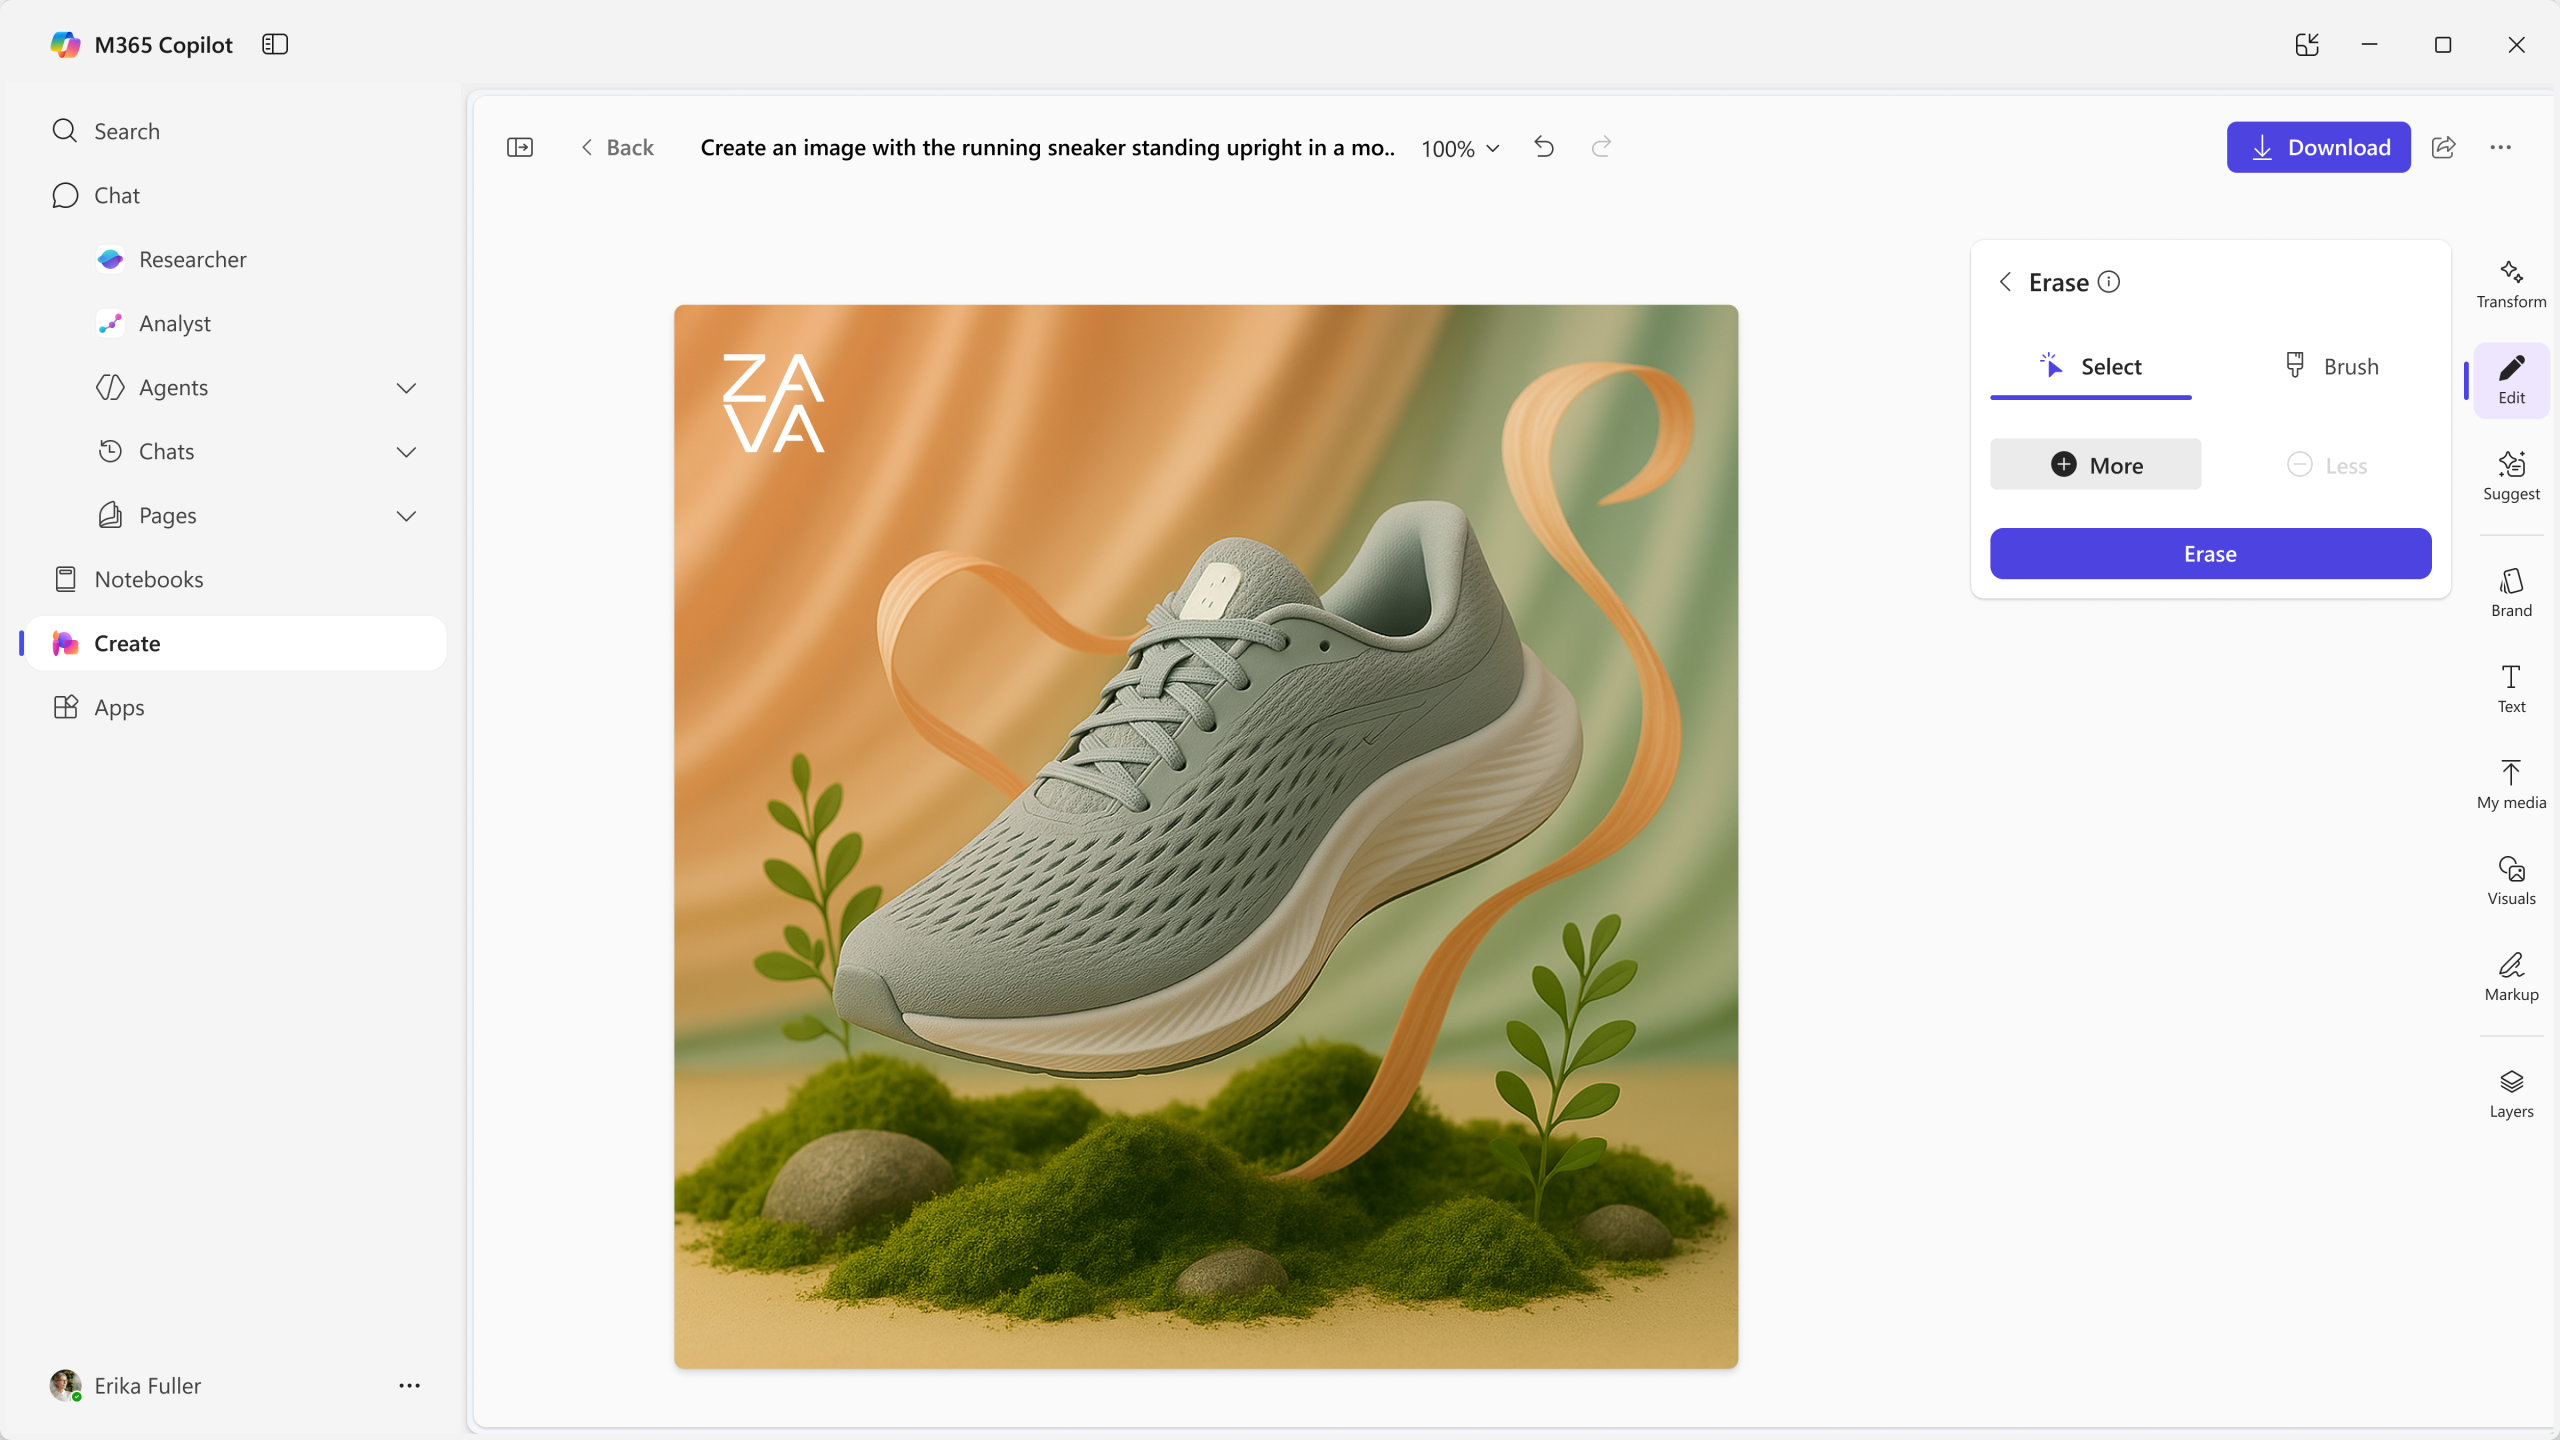Open the Layers panel
2560x1440 pixels.
pyautogui.click(x=2510, y=1094)
